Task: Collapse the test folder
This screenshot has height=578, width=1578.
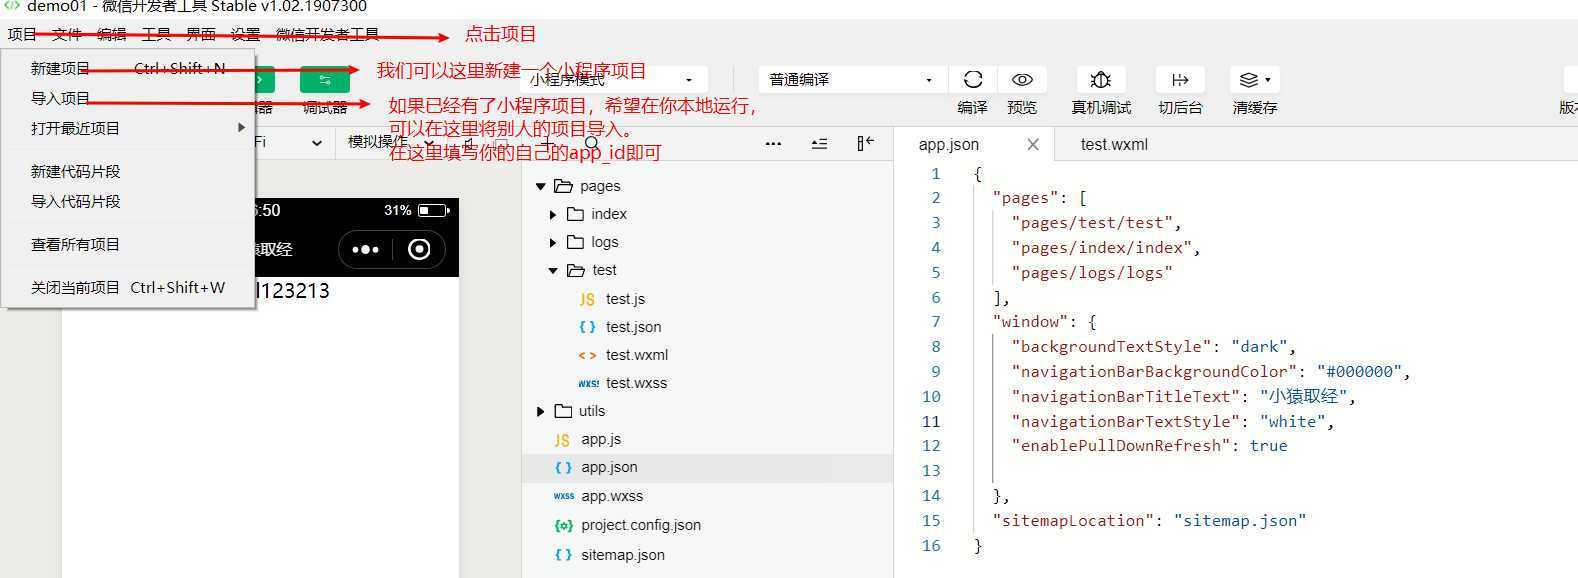Action: click(553, 270)
